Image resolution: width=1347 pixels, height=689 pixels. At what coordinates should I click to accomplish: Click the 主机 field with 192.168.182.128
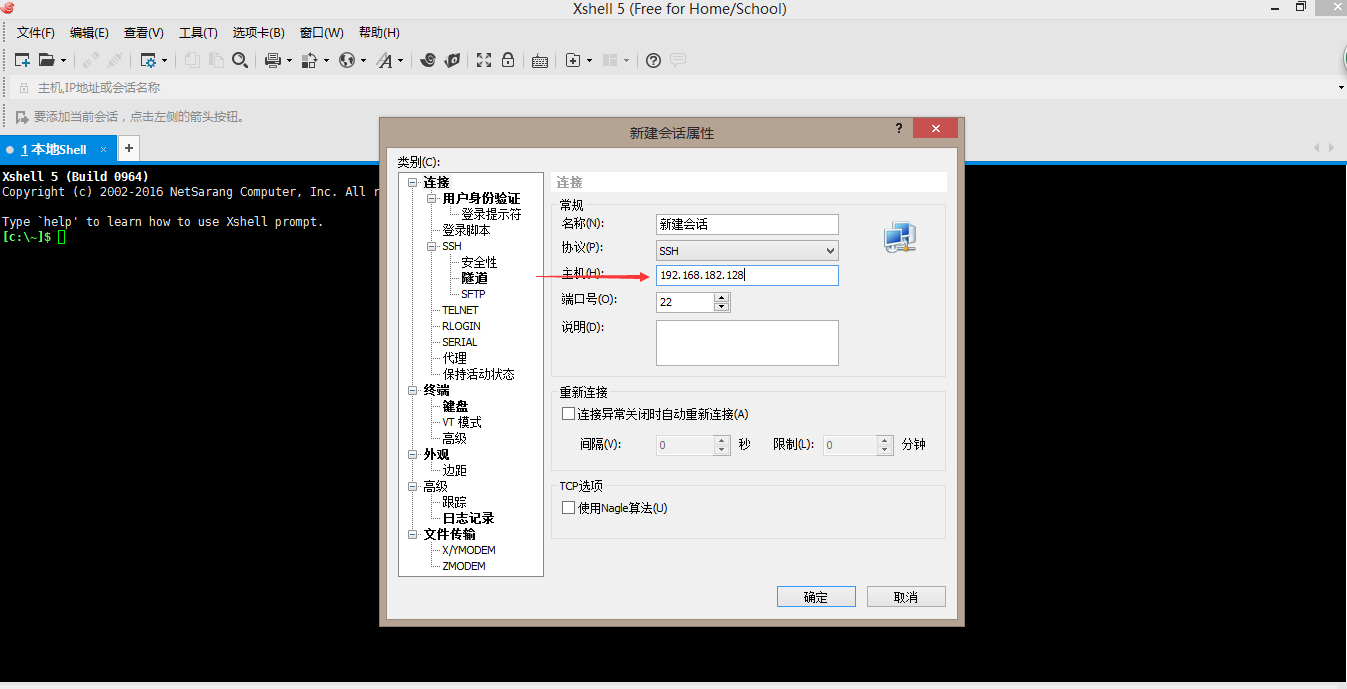pyautogui.click(x=747, y=275)
